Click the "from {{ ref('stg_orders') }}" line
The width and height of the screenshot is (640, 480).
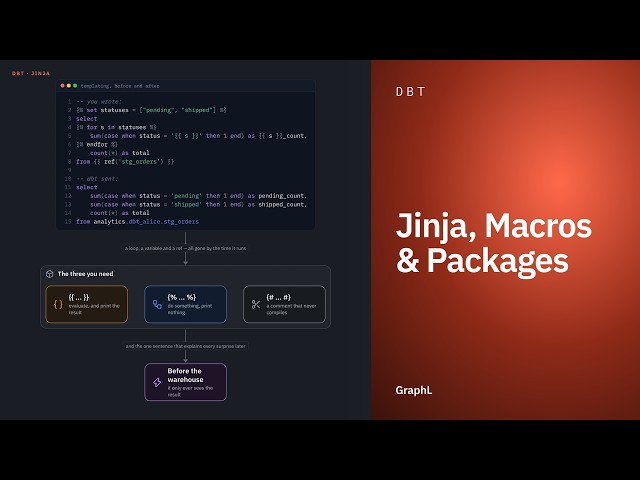tap(125, 162)
